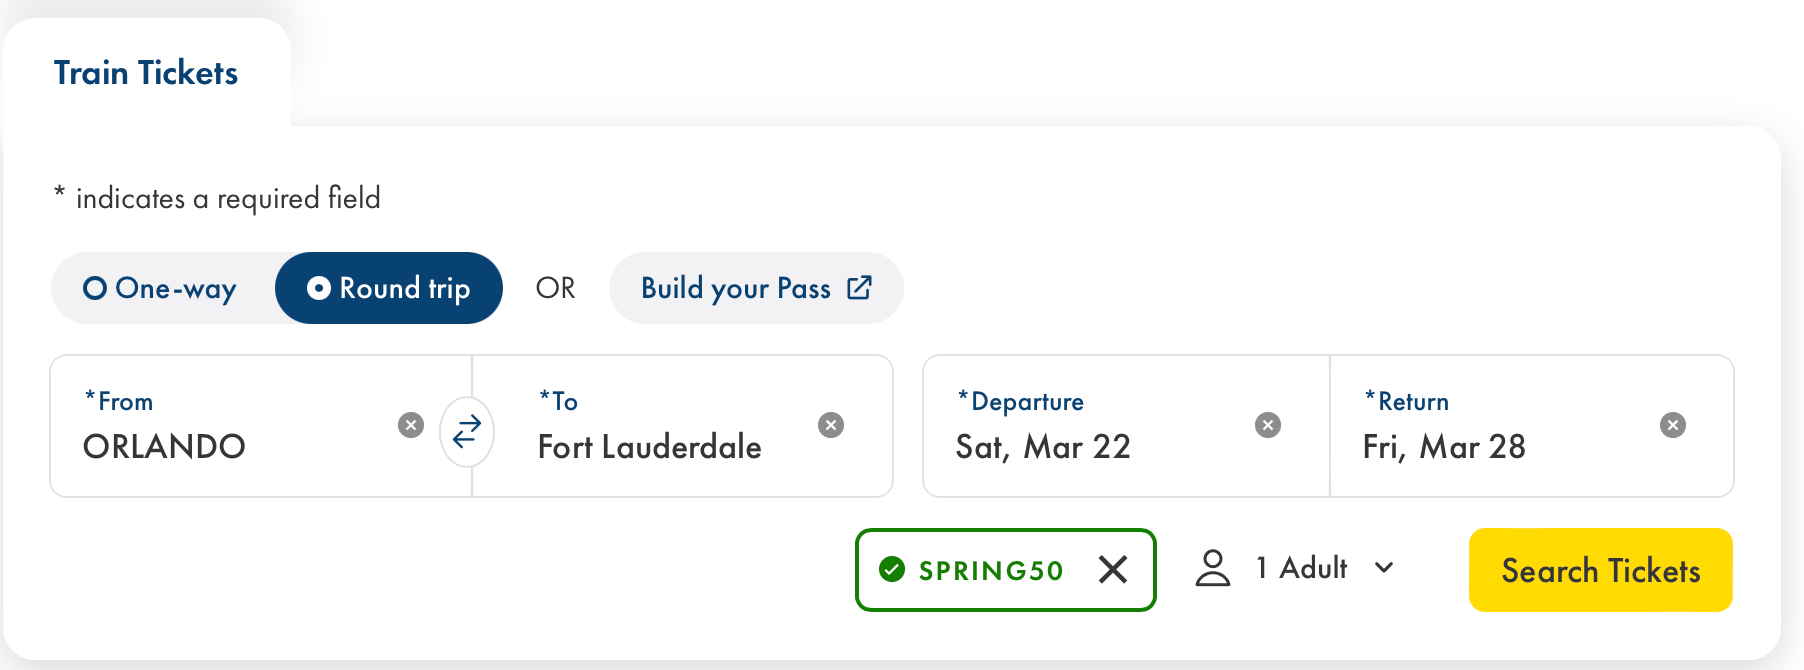Clear the From station field
The image size is (1804, 670).
point(411,425)
